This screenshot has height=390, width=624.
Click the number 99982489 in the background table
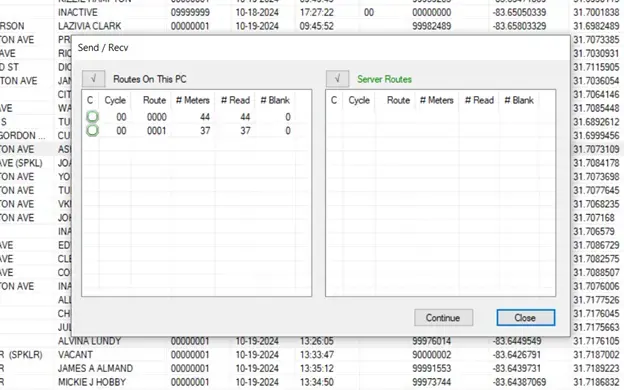coord(432,26)
